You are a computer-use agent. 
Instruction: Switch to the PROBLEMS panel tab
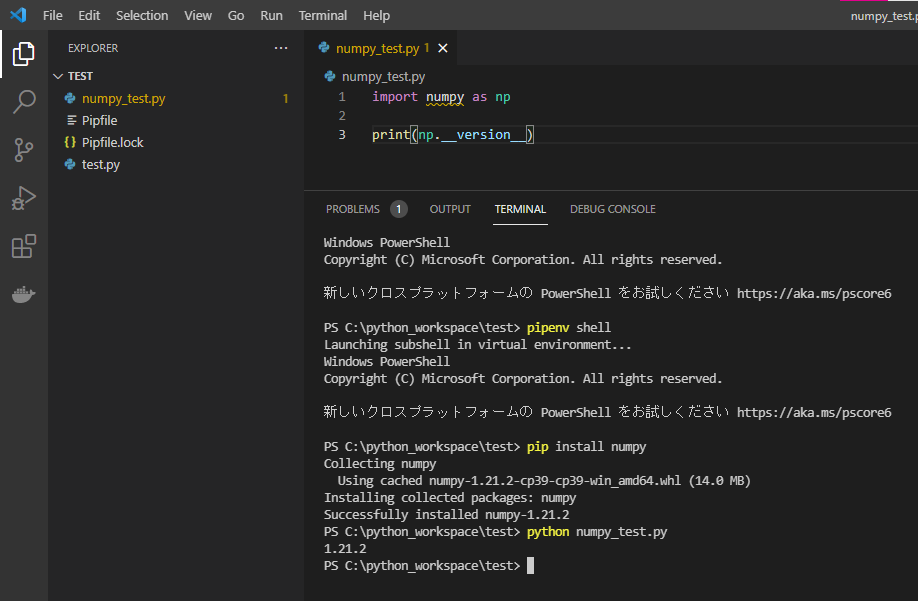353,209
